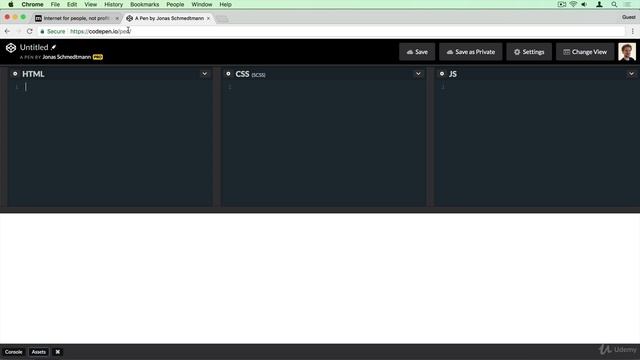Click the CSS (SCSS) panel title
640x360 pixels.
[x=250, y=74]
